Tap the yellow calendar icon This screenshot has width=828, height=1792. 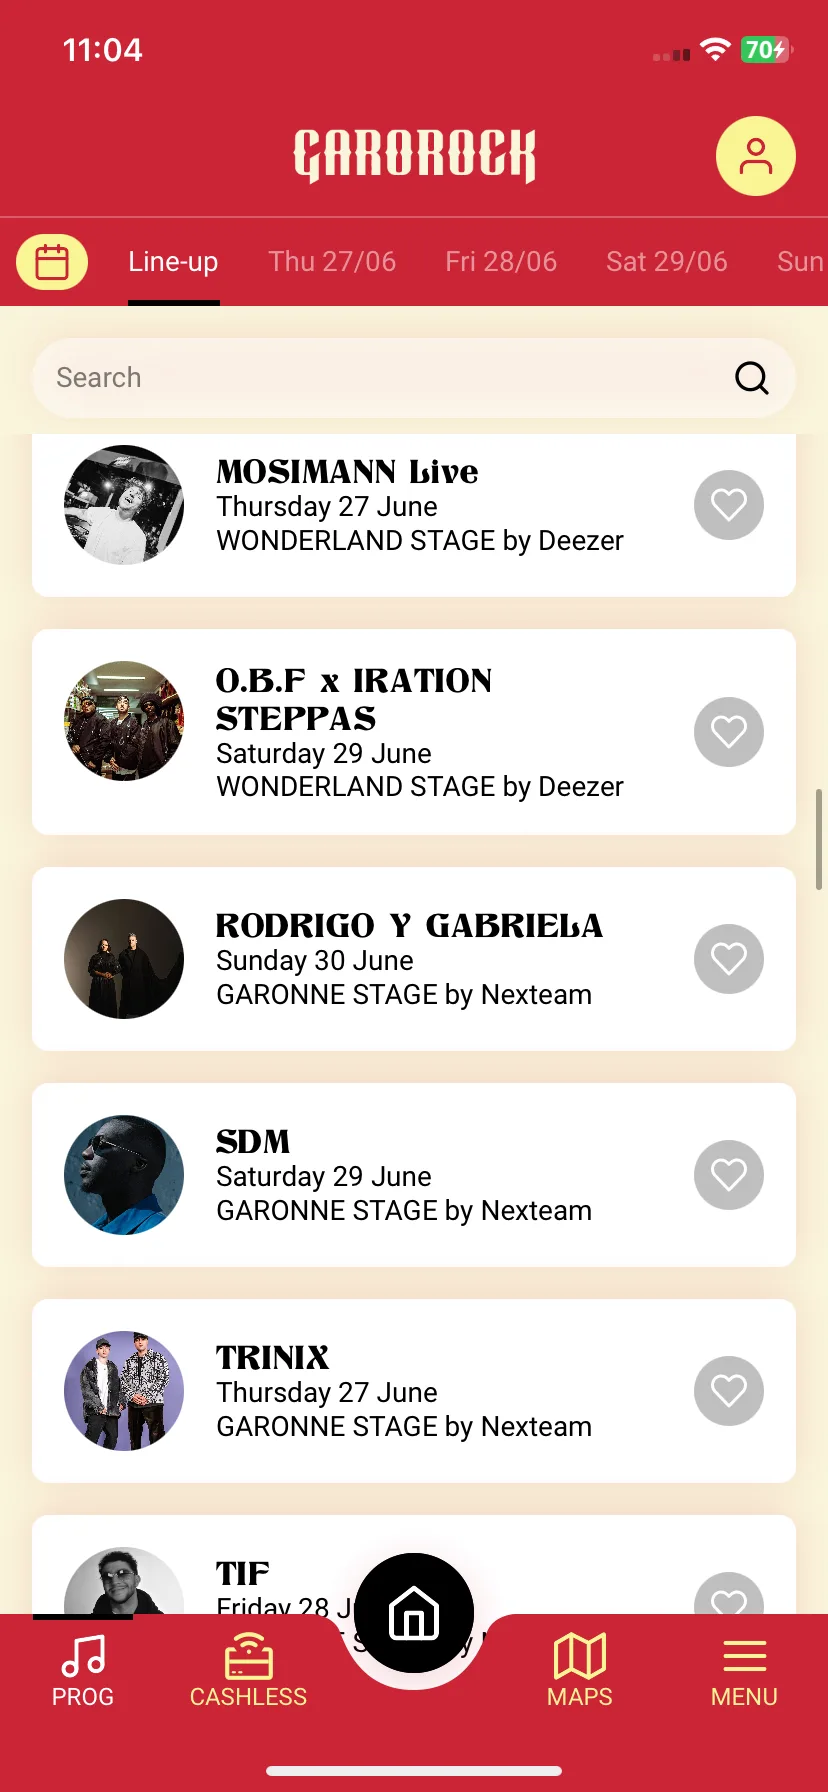tap(52, 262)
